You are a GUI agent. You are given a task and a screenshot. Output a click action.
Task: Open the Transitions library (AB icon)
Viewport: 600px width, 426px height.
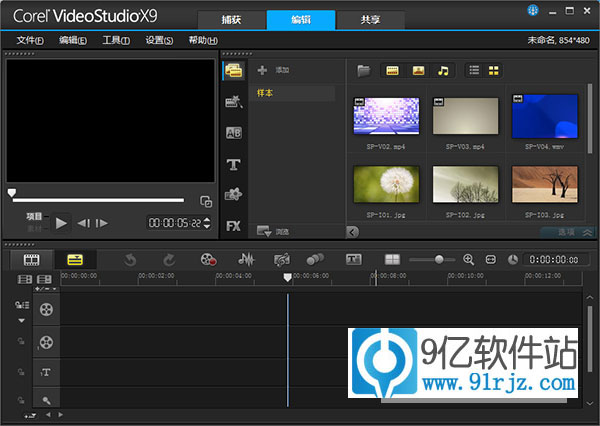pos(233,132)
